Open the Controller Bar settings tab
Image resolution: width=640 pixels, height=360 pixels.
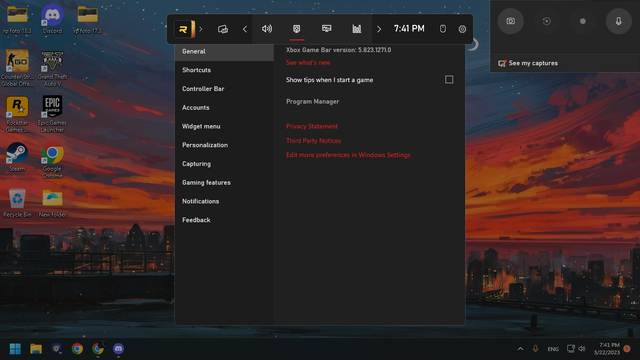(224, 89)
